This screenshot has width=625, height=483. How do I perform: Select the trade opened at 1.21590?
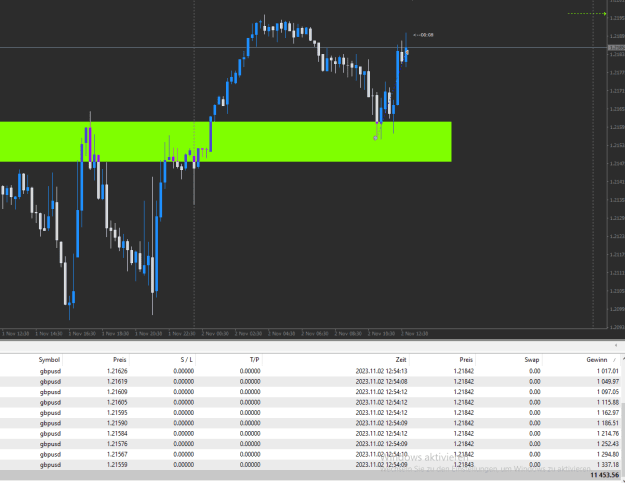coord(311,423)
